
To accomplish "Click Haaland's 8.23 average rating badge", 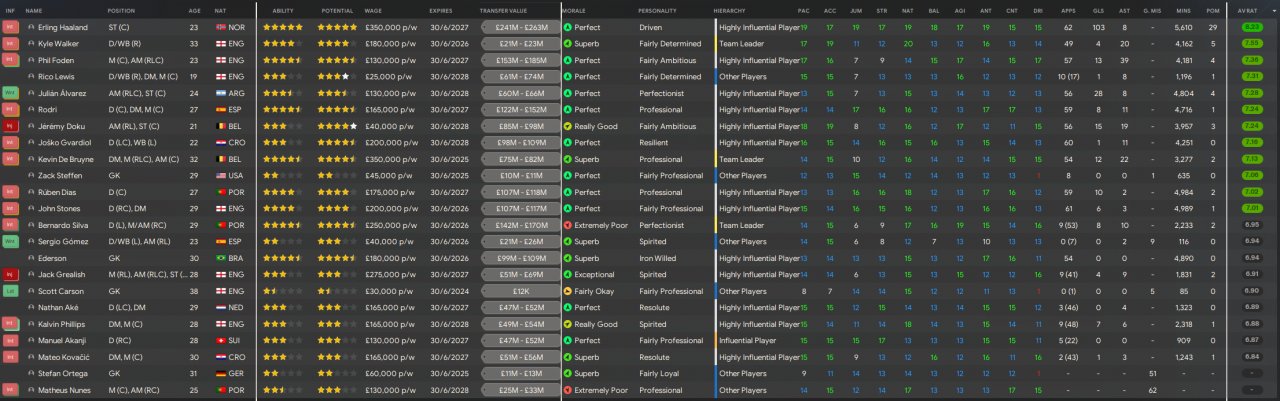I will [1251, 28].
